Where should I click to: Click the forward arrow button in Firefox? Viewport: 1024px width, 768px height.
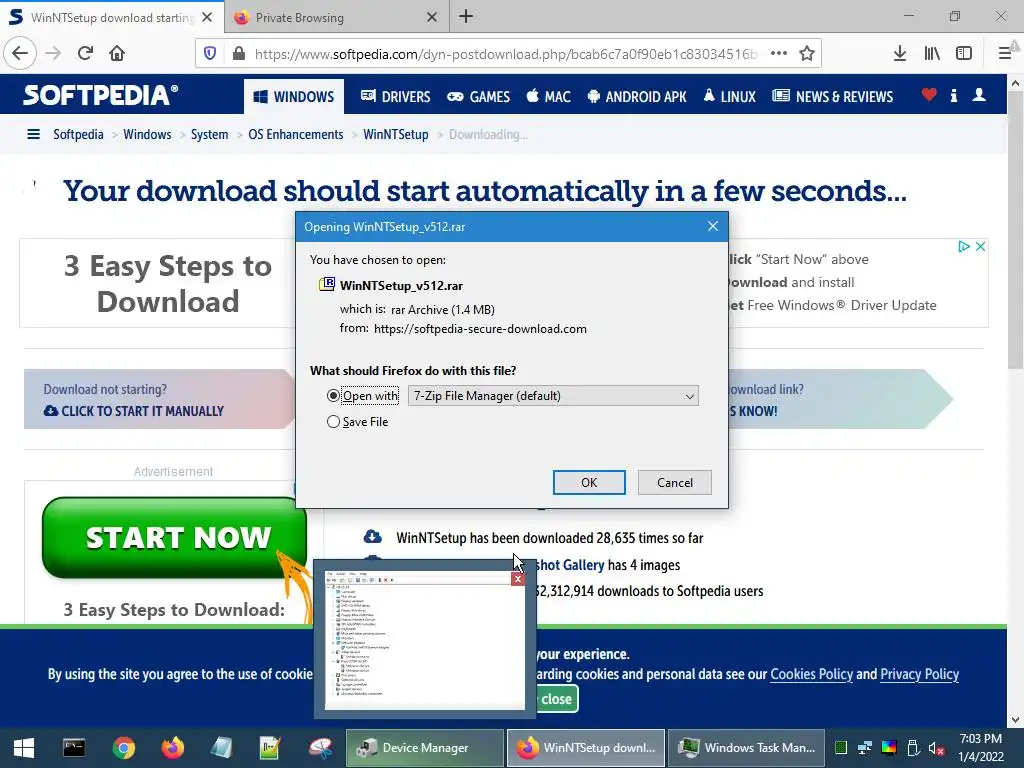coord(53,53)
